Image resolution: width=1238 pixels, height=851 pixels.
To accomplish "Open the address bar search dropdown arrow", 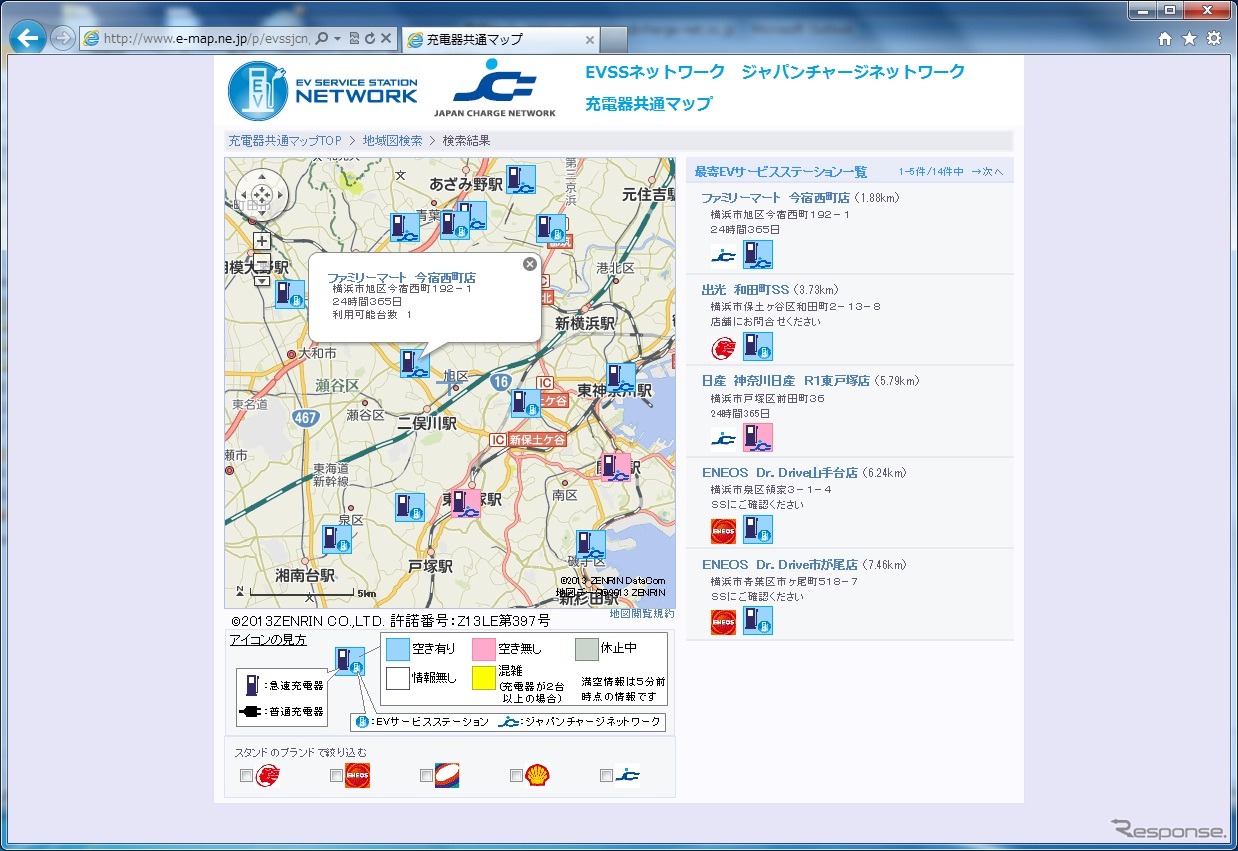I will [338, 39].
